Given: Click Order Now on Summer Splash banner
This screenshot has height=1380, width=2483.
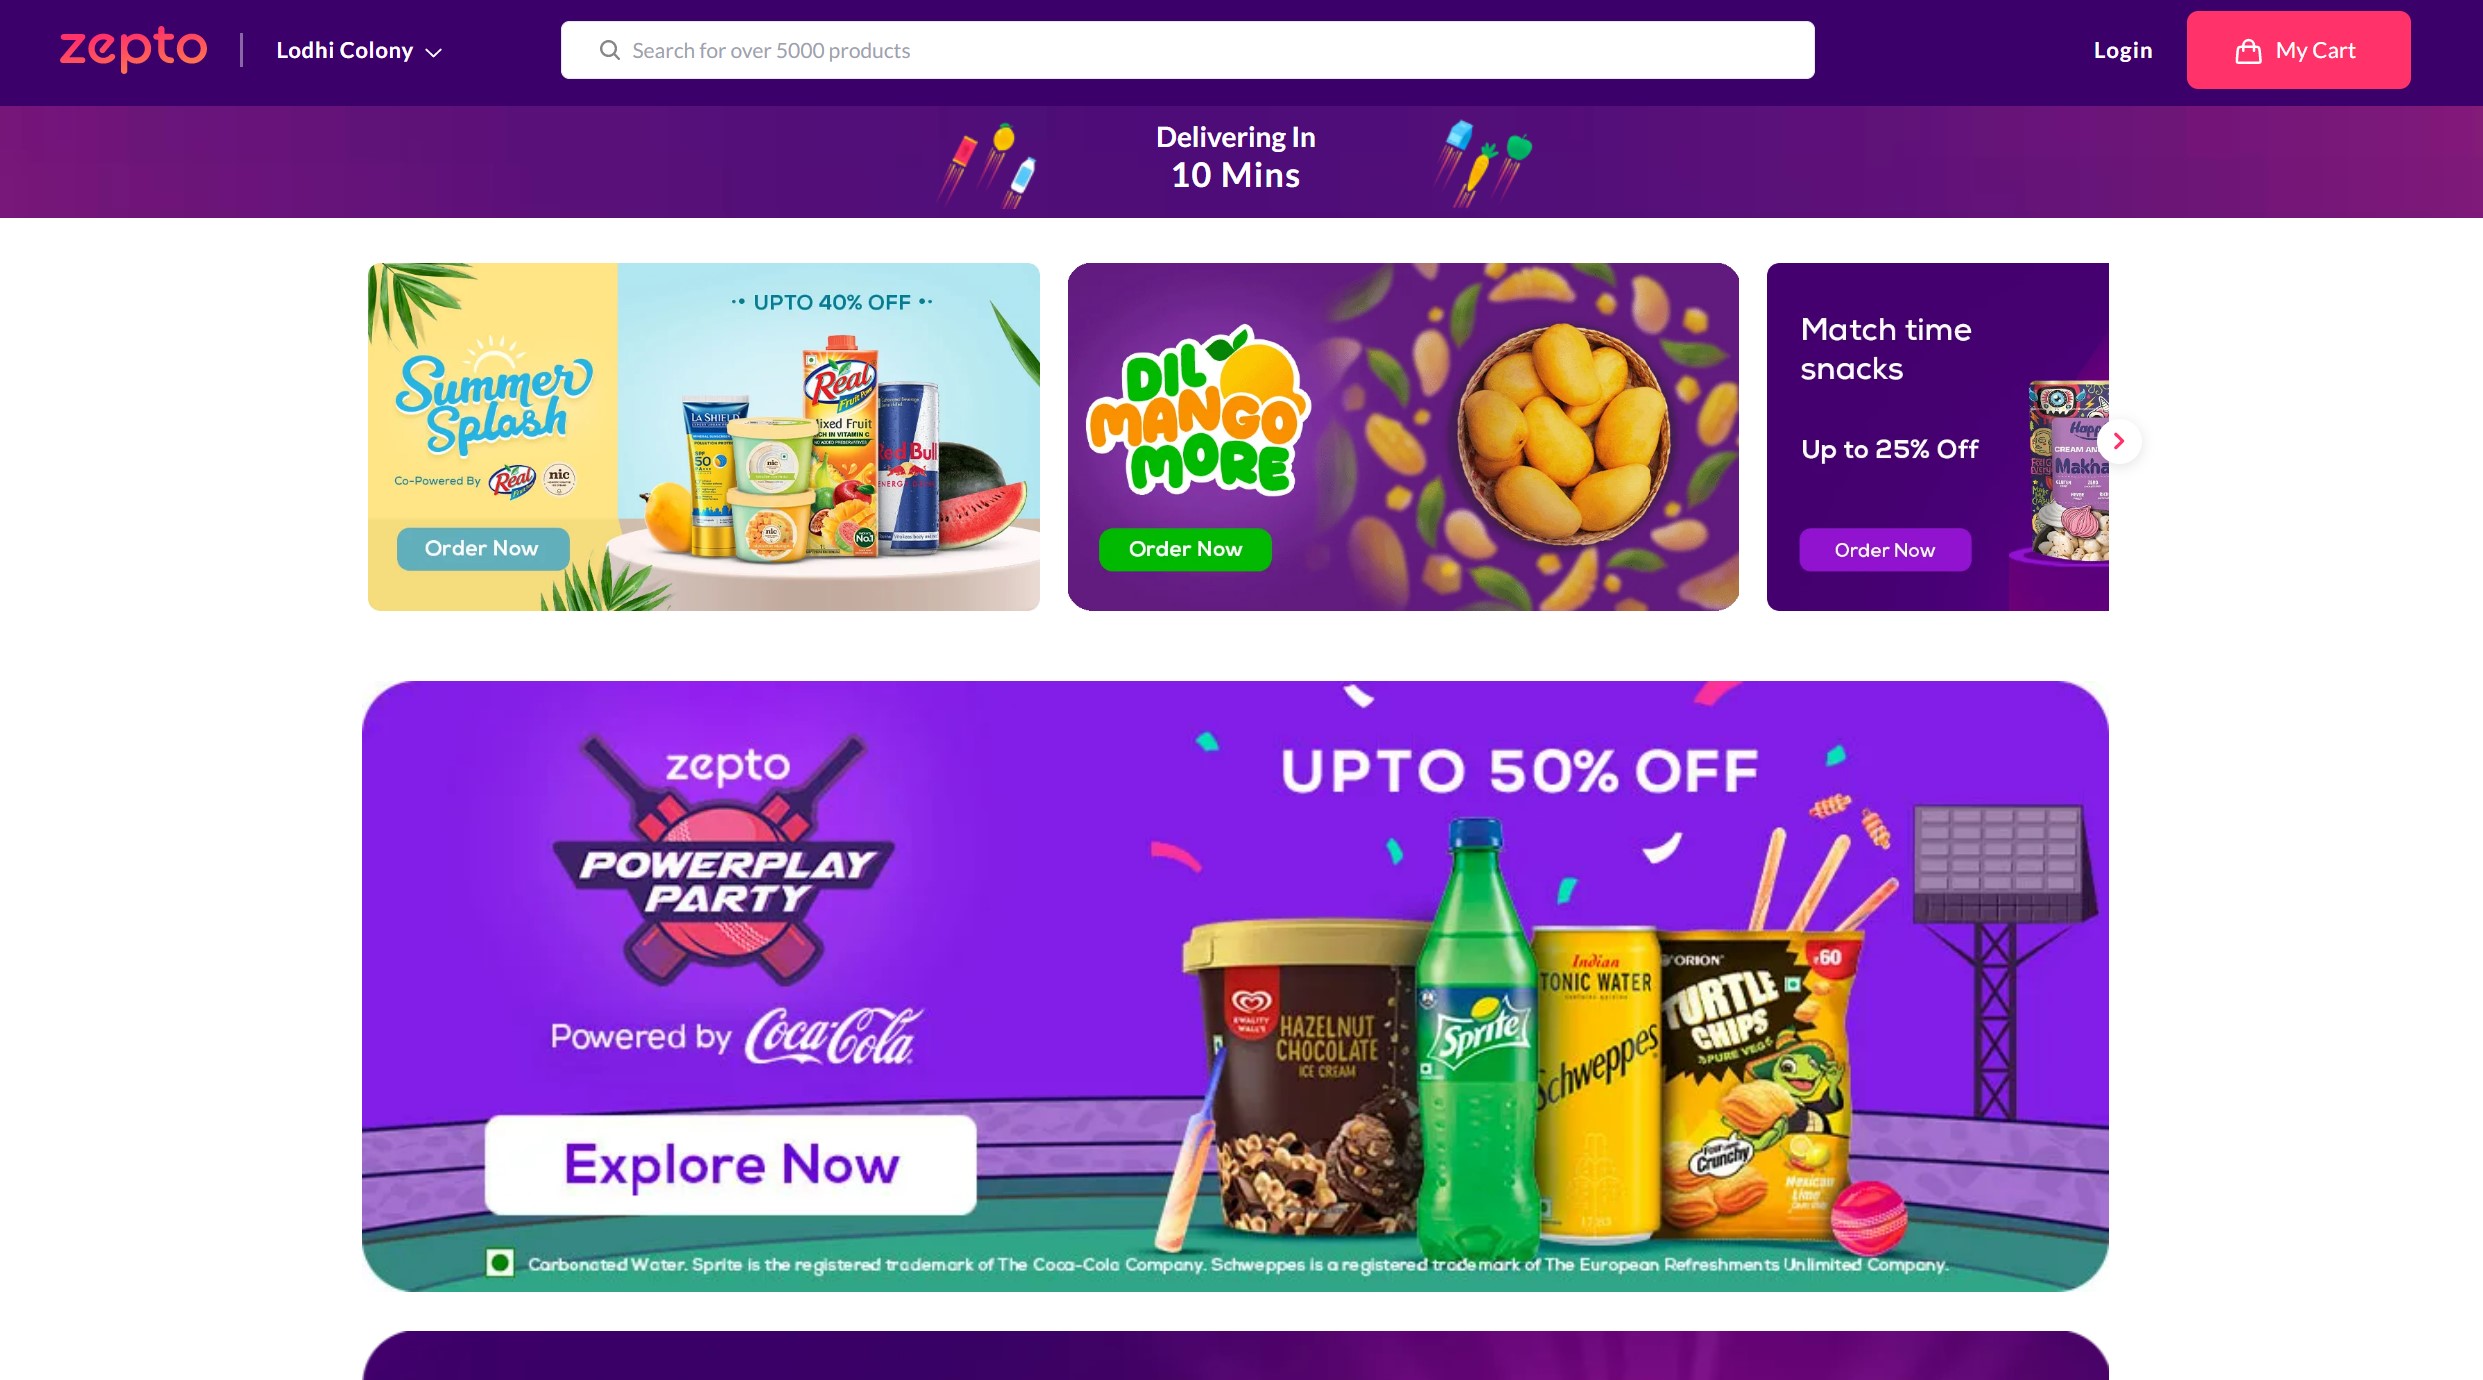Looking at the screenshot, I should click(482, 548).
